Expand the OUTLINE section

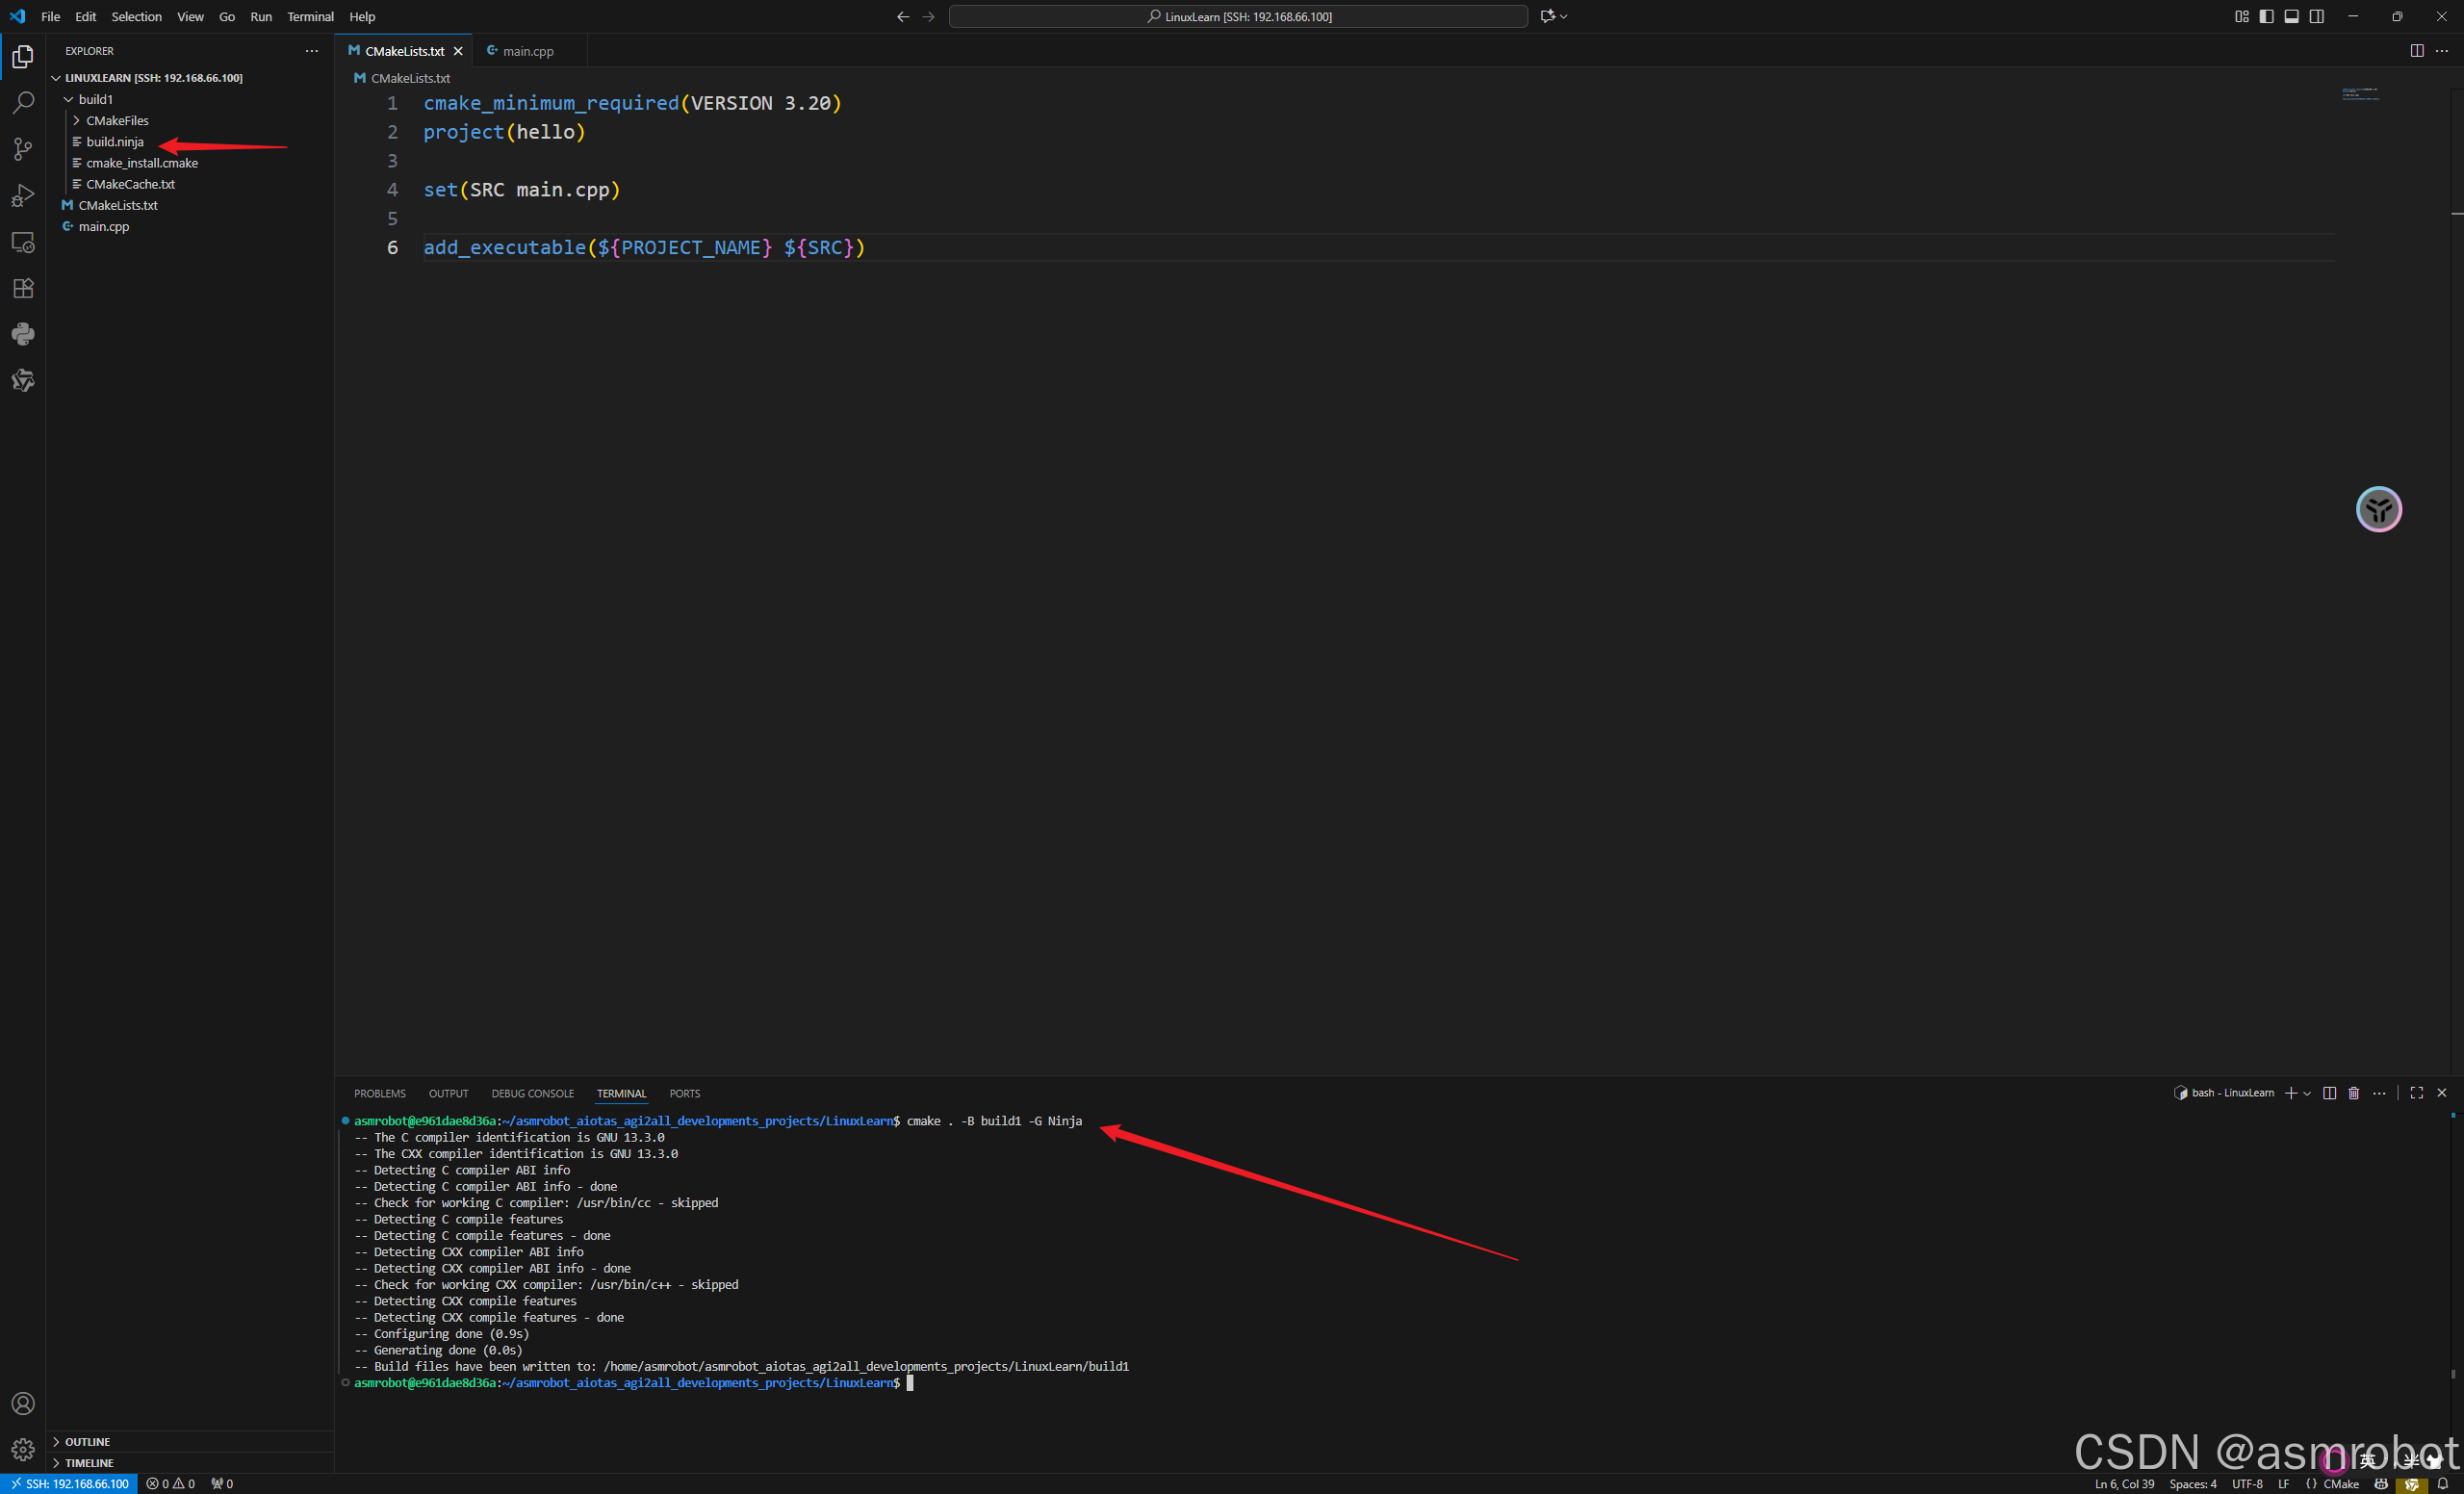click(x=87, y=1441)
